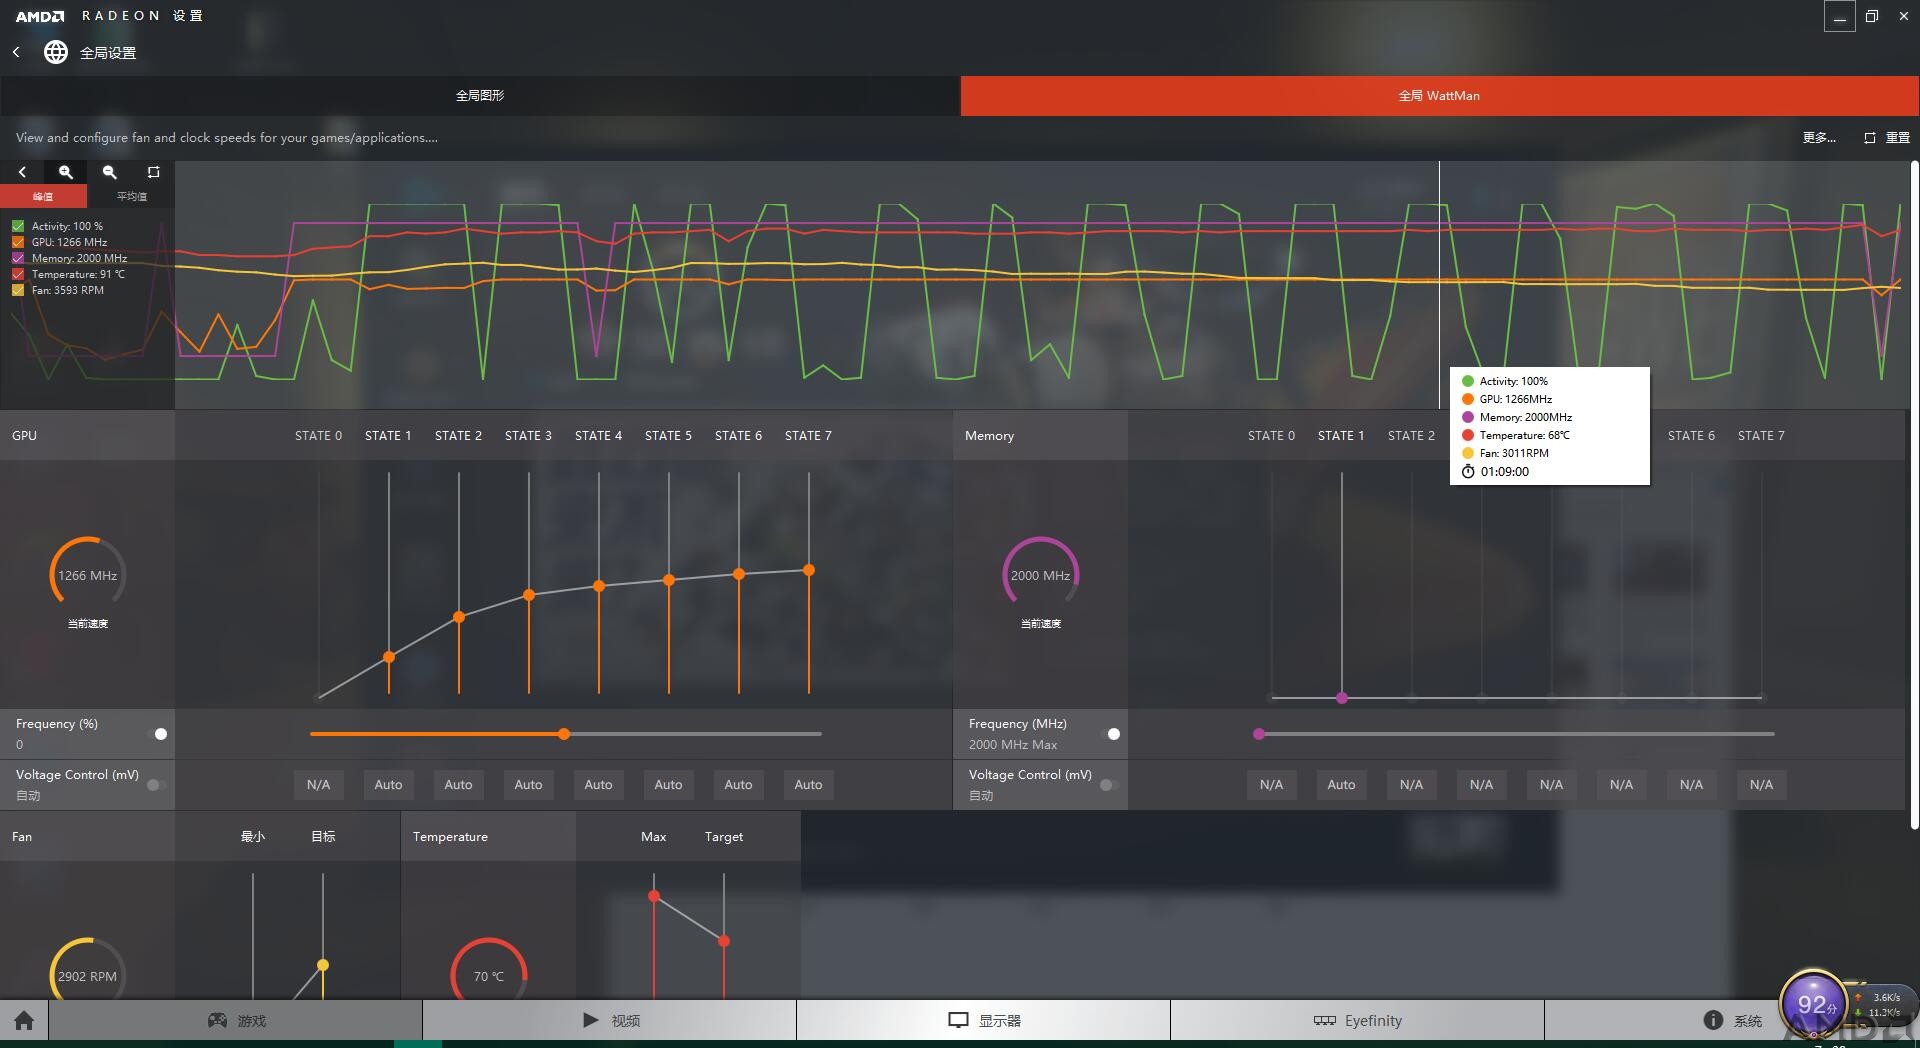The width and height of the screenshot is (1920, 1048).
Task: Toggle the Memory Frequency (MHz) switch
Action: (1111, 734)
